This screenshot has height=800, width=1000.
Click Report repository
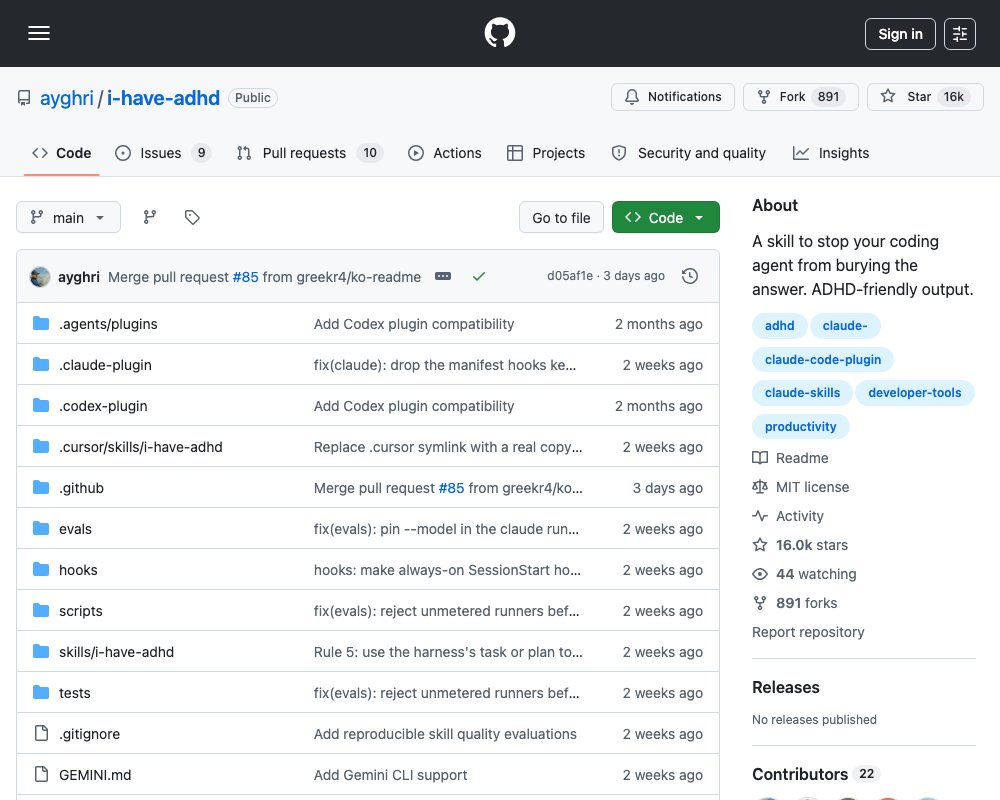[x=808, y=632]
